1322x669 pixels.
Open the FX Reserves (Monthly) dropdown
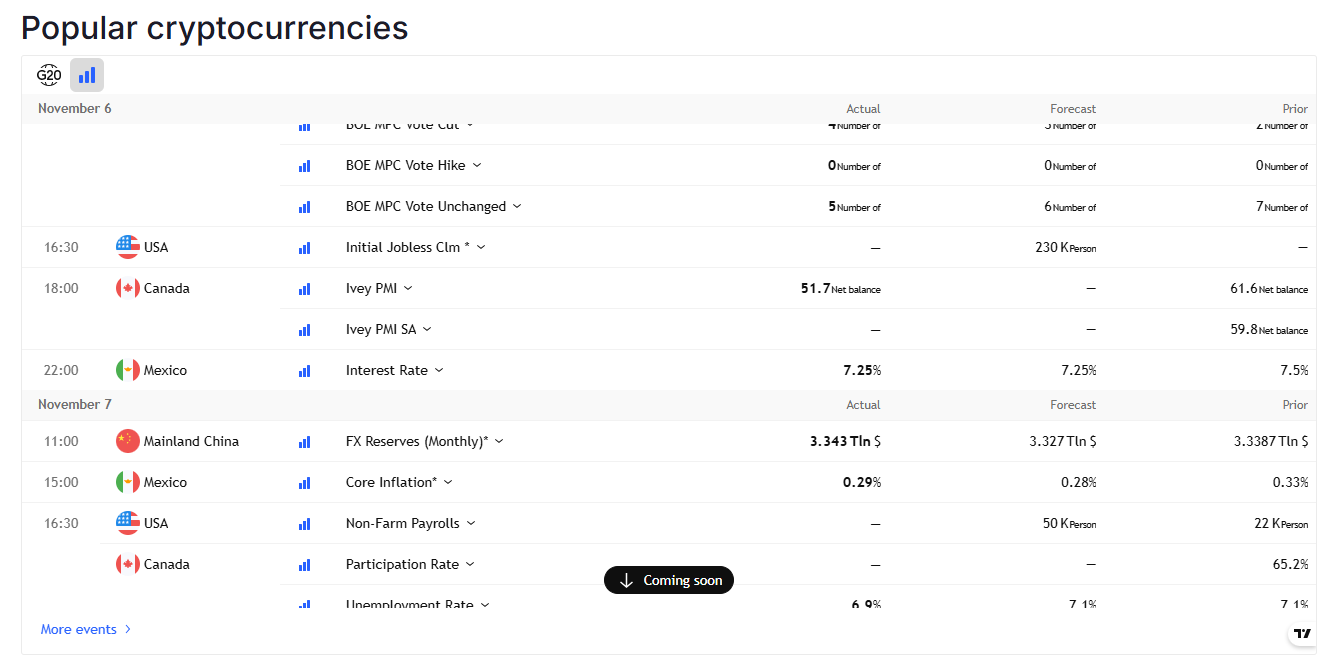tap(499, 441)
